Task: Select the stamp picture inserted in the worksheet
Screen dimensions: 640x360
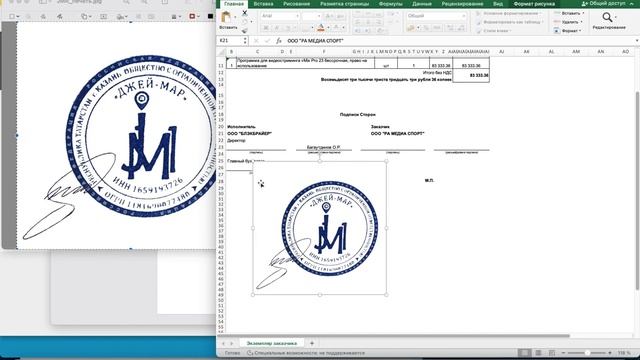Action: click(320, 228)
